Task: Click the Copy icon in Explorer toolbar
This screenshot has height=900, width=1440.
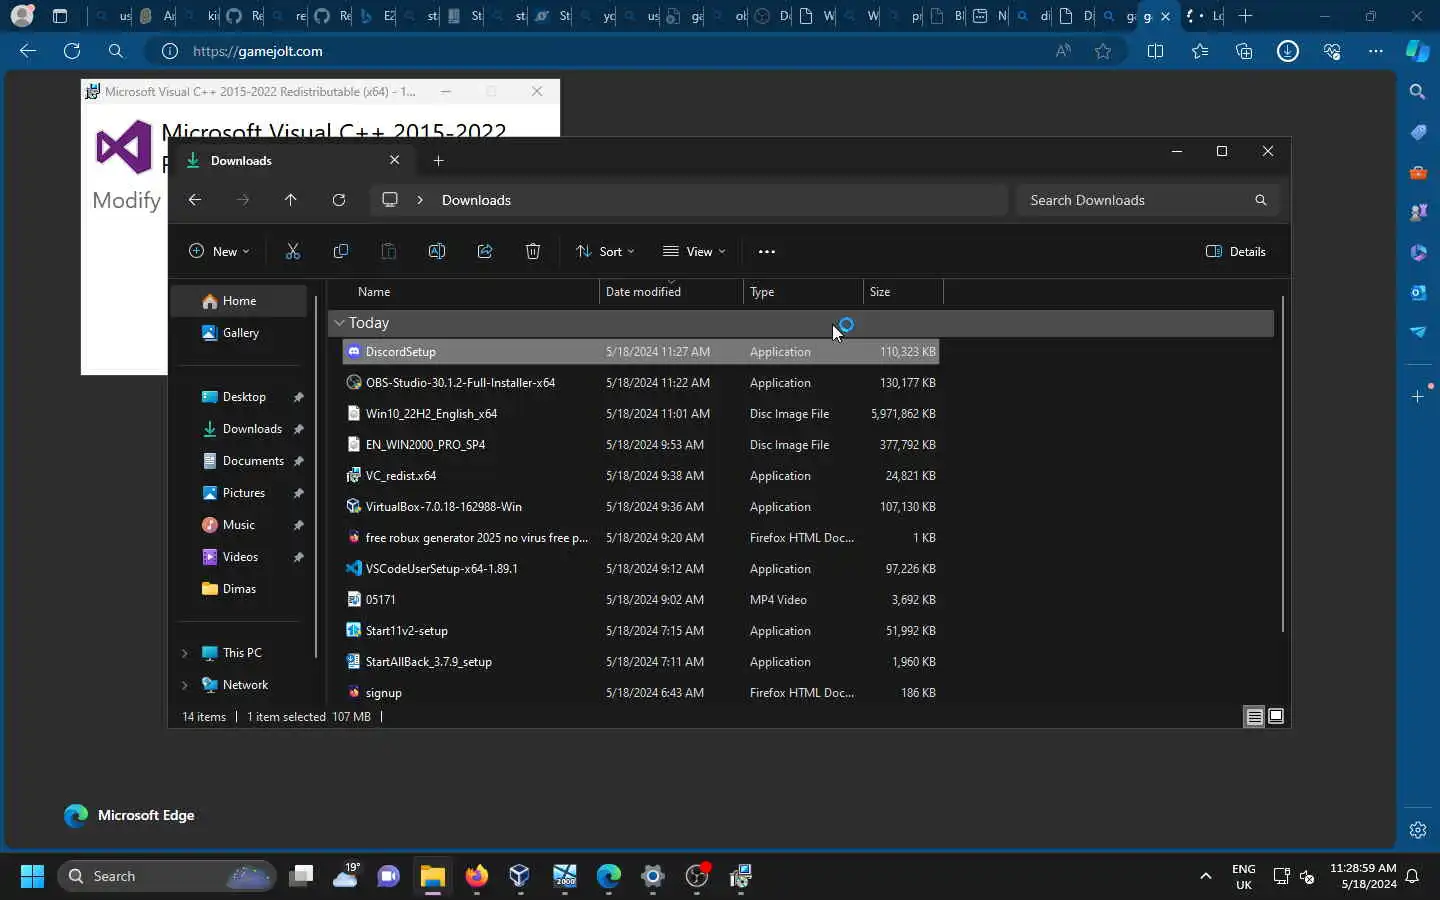Action: tap(341, 252)
